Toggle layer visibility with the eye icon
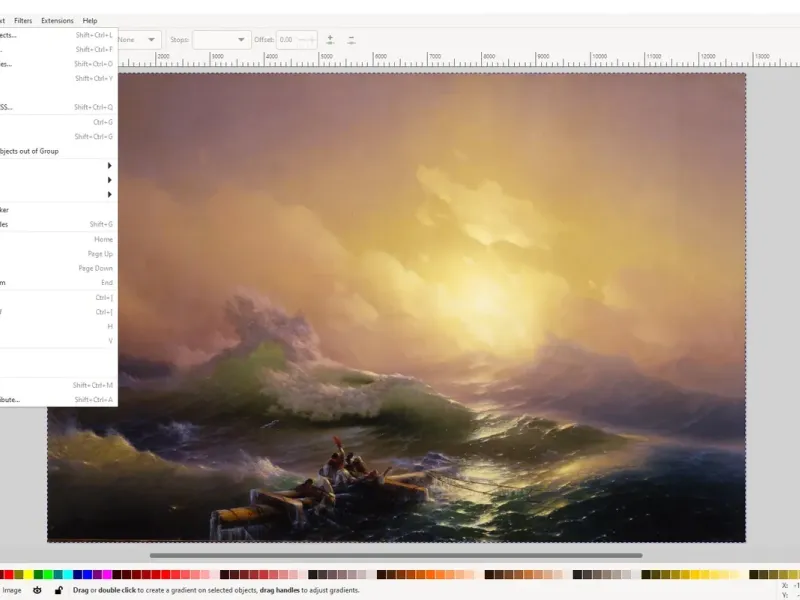 point(37,590)
